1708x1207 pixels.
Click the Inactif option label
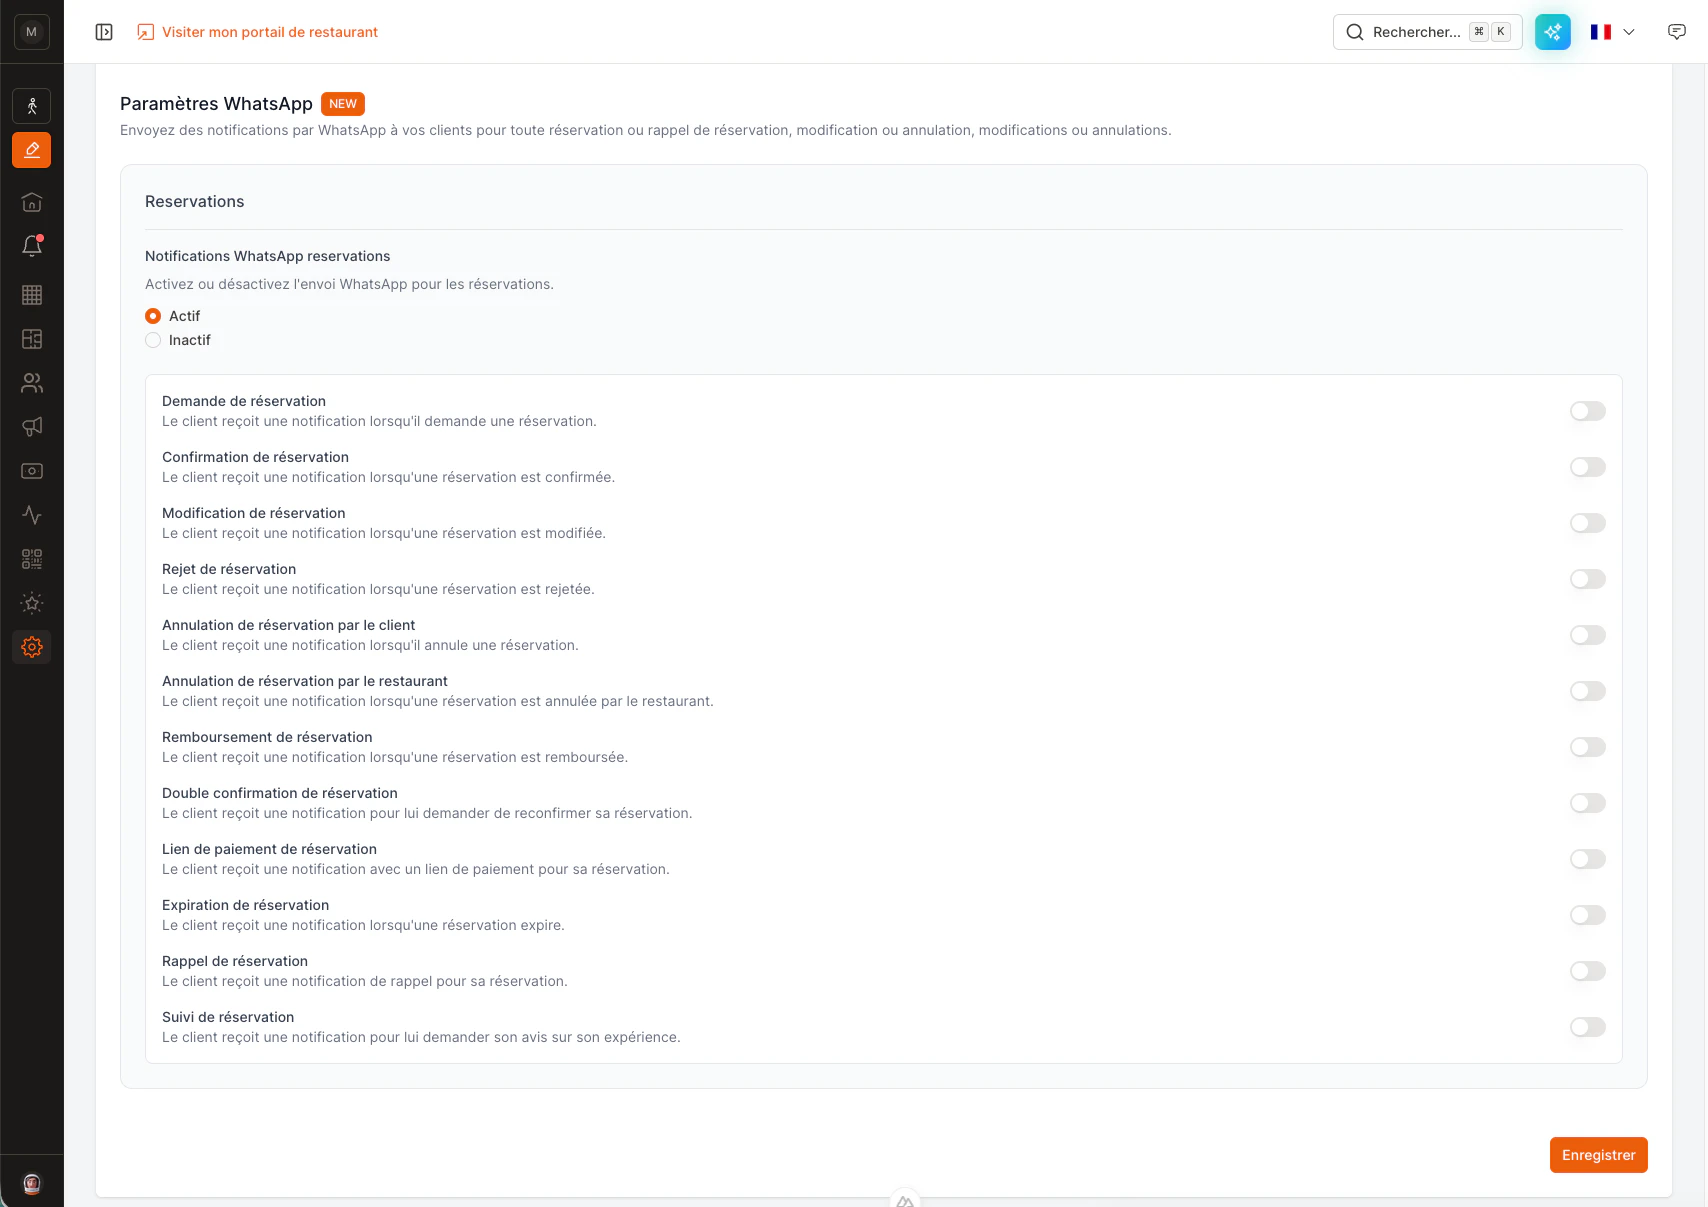click(x=190, y=340)
